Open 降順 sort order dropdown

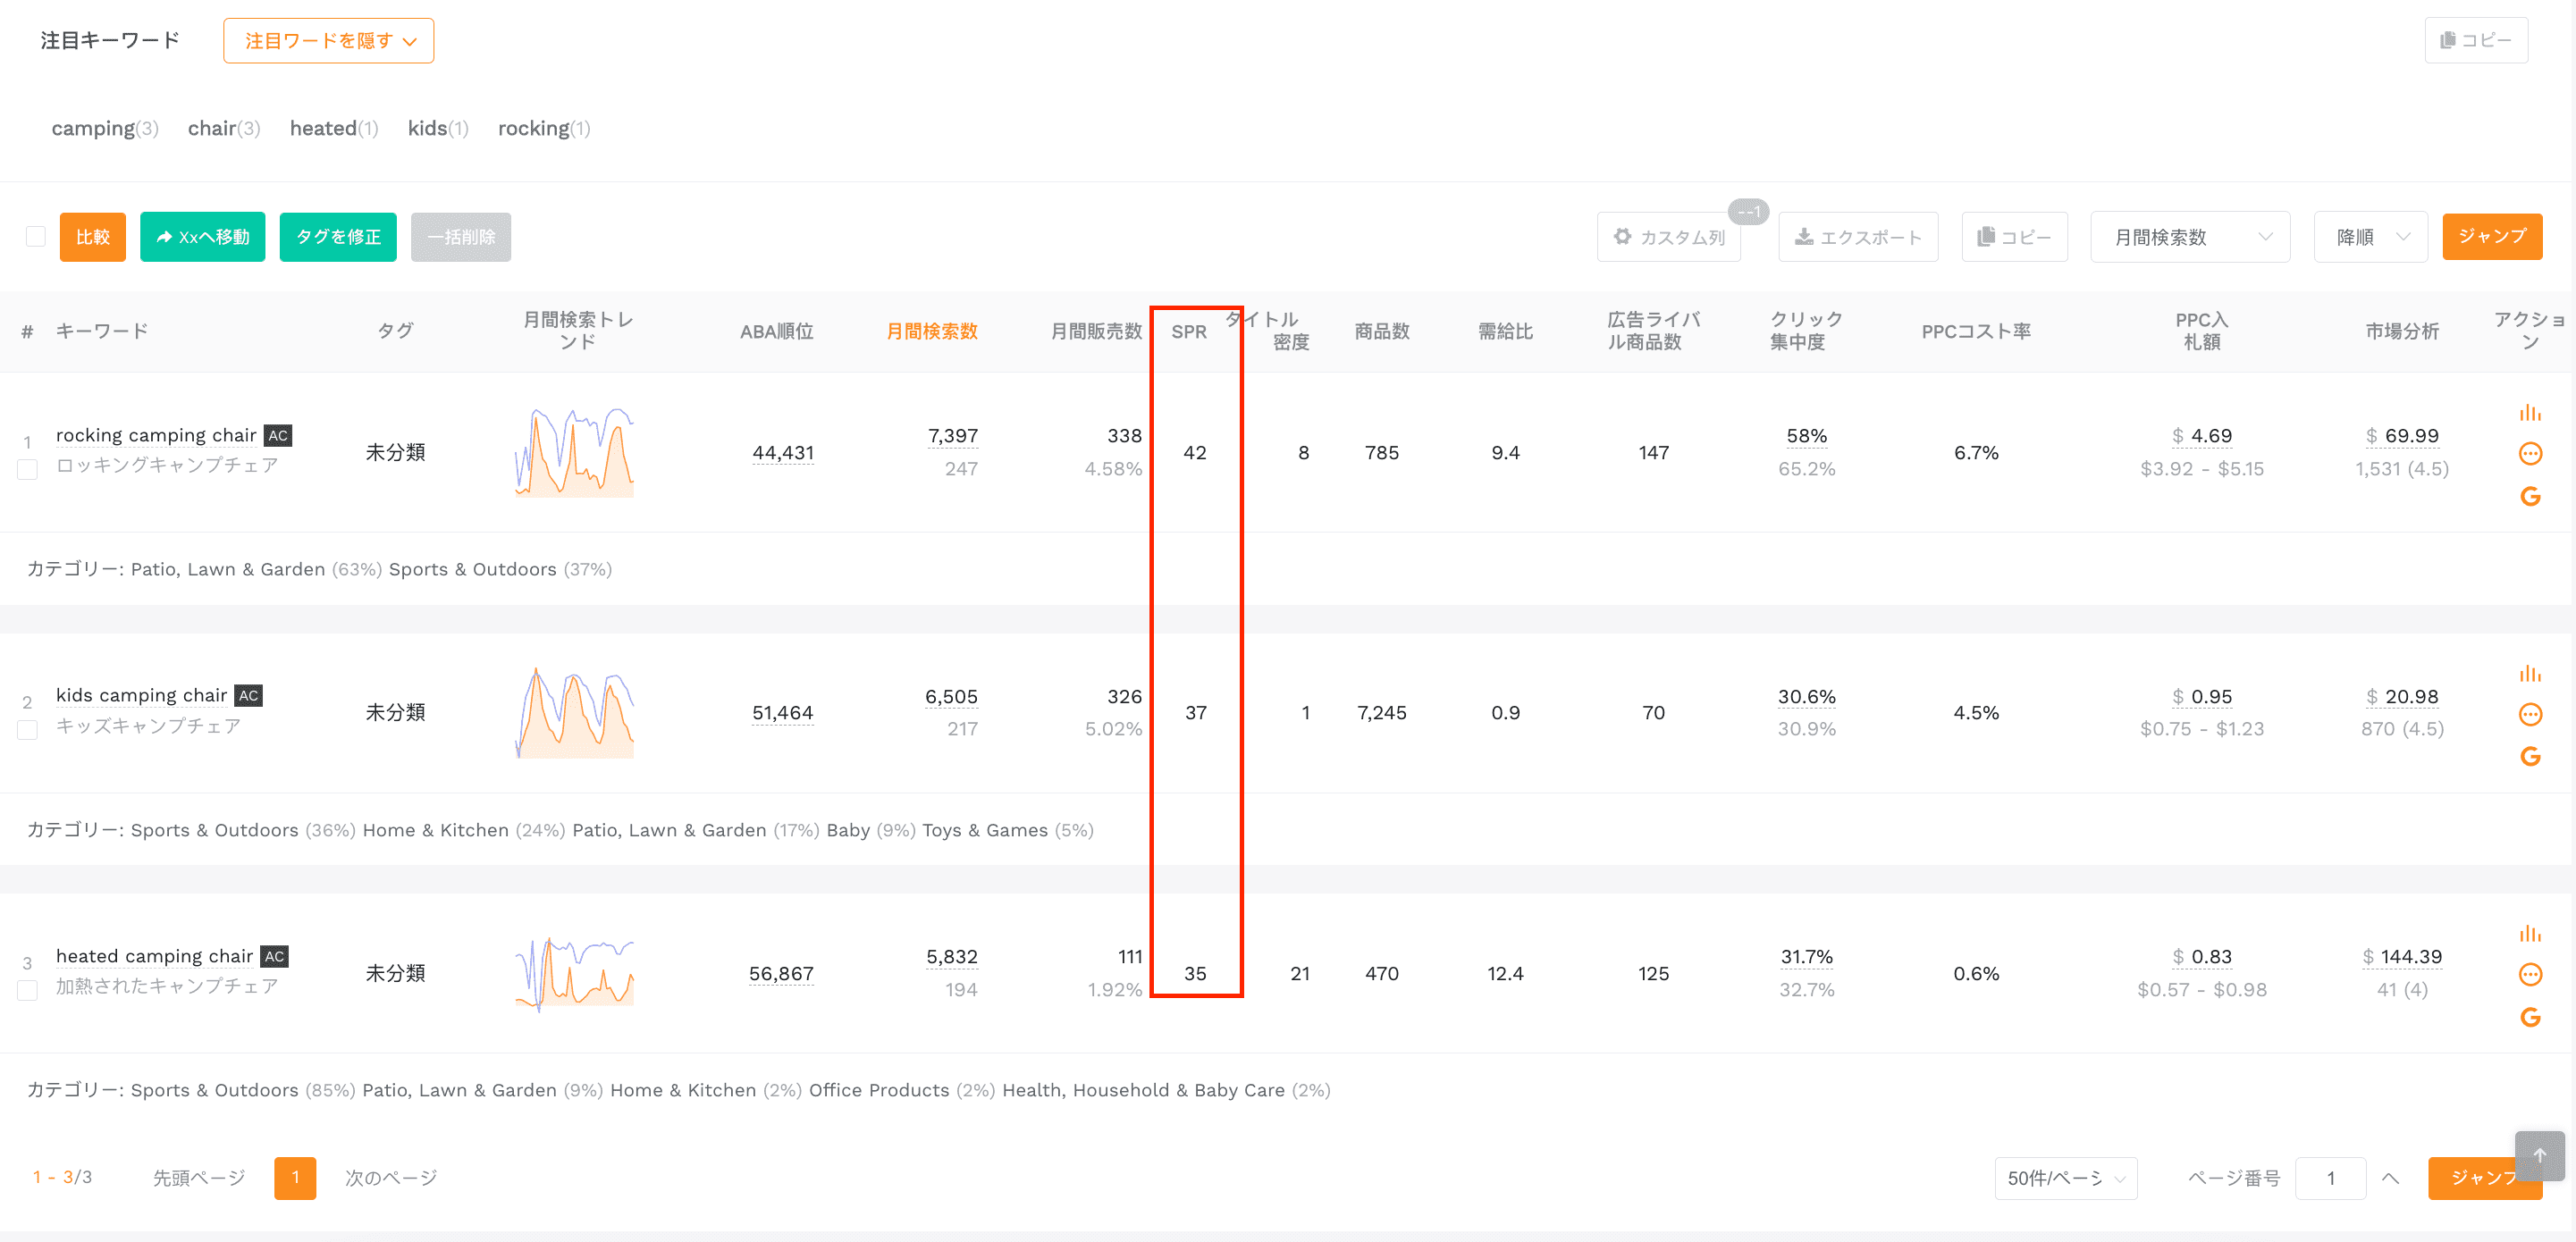click(2370, 237)
